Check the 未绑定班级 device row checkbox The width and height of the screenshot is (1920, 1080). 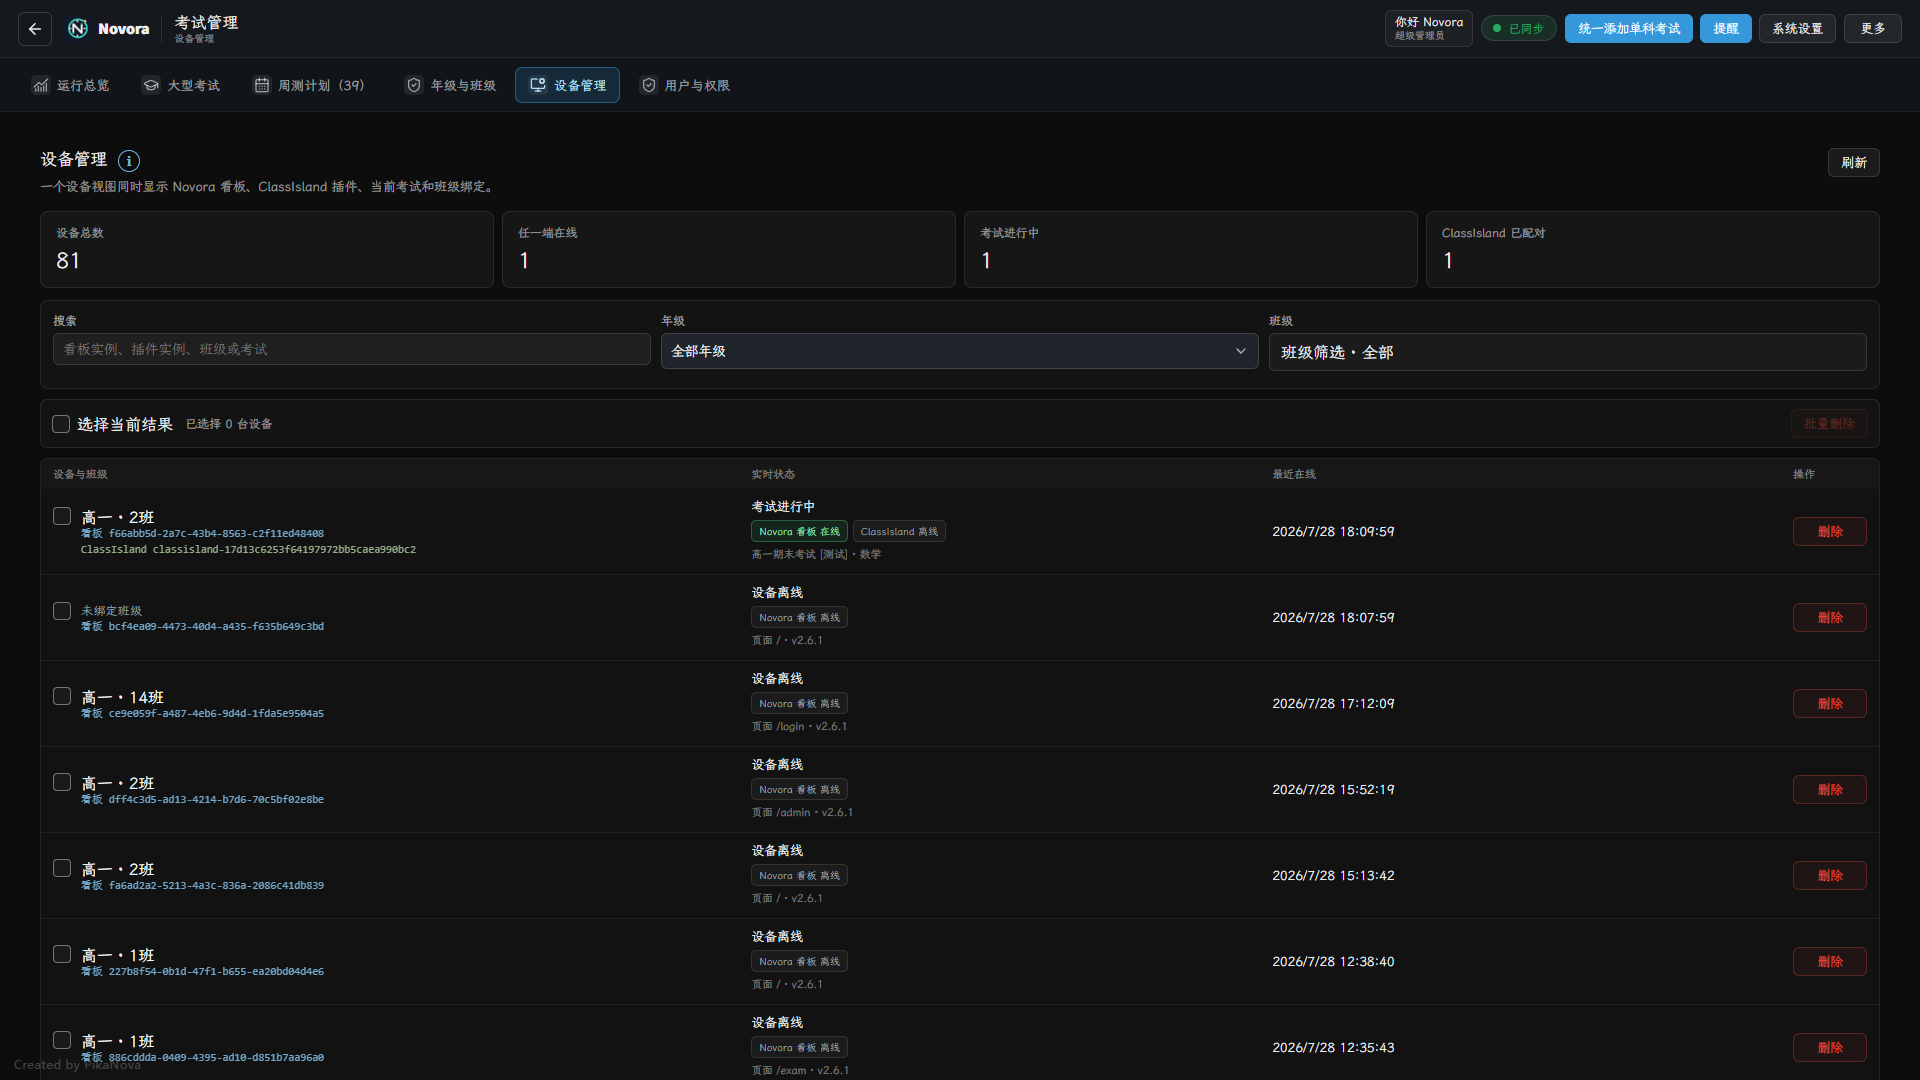[62, 611]
